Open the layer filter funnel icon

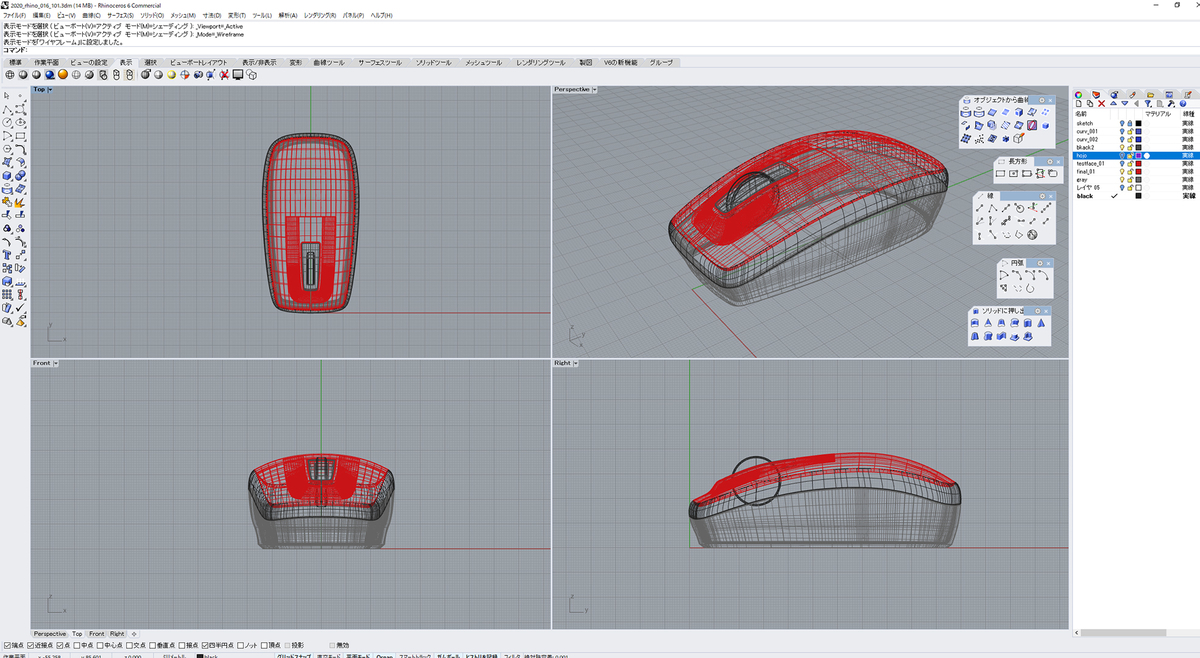pyautogui.click(x=1149, y=104)
